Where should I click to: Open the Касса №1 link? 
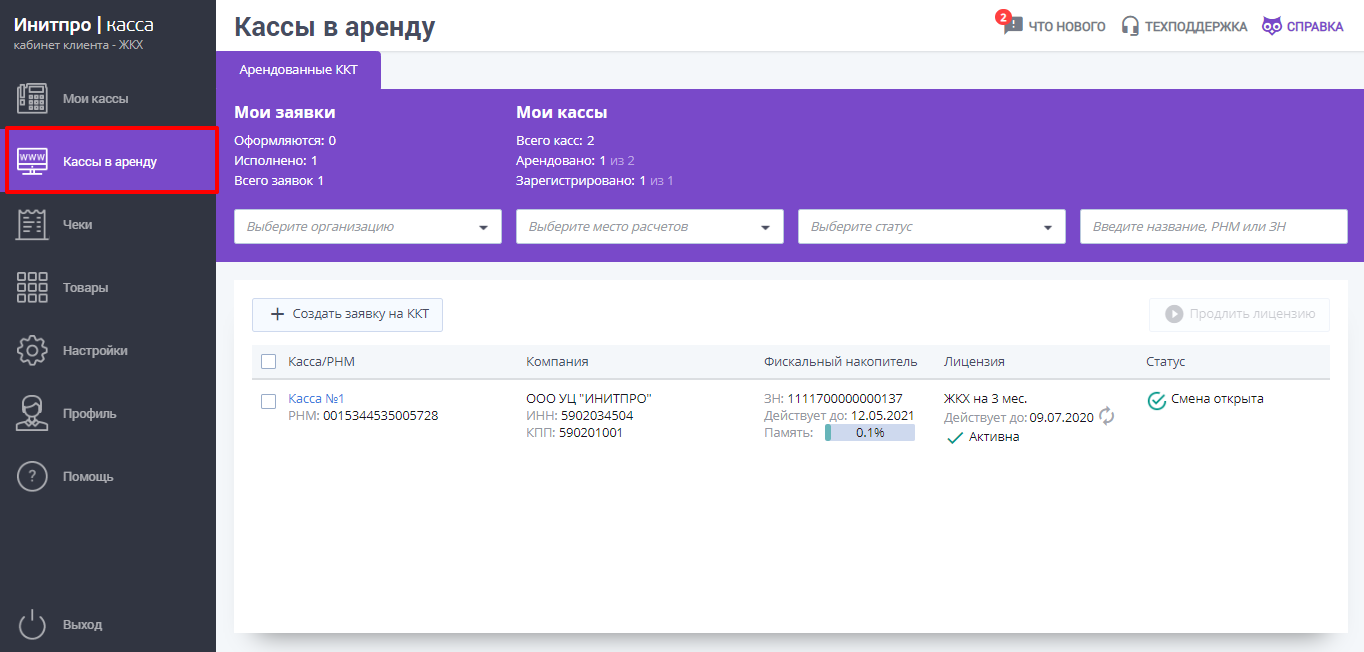point(316,399)
